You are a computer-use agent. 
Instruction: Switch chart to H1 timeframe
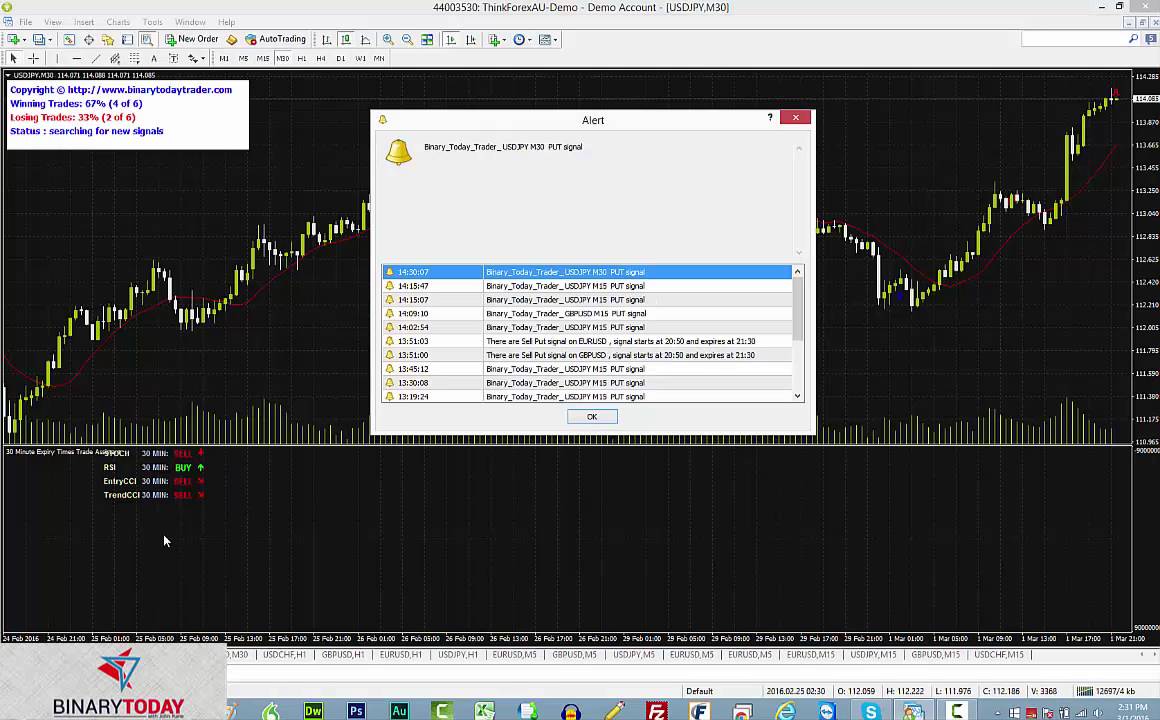[x=302, y=58]
